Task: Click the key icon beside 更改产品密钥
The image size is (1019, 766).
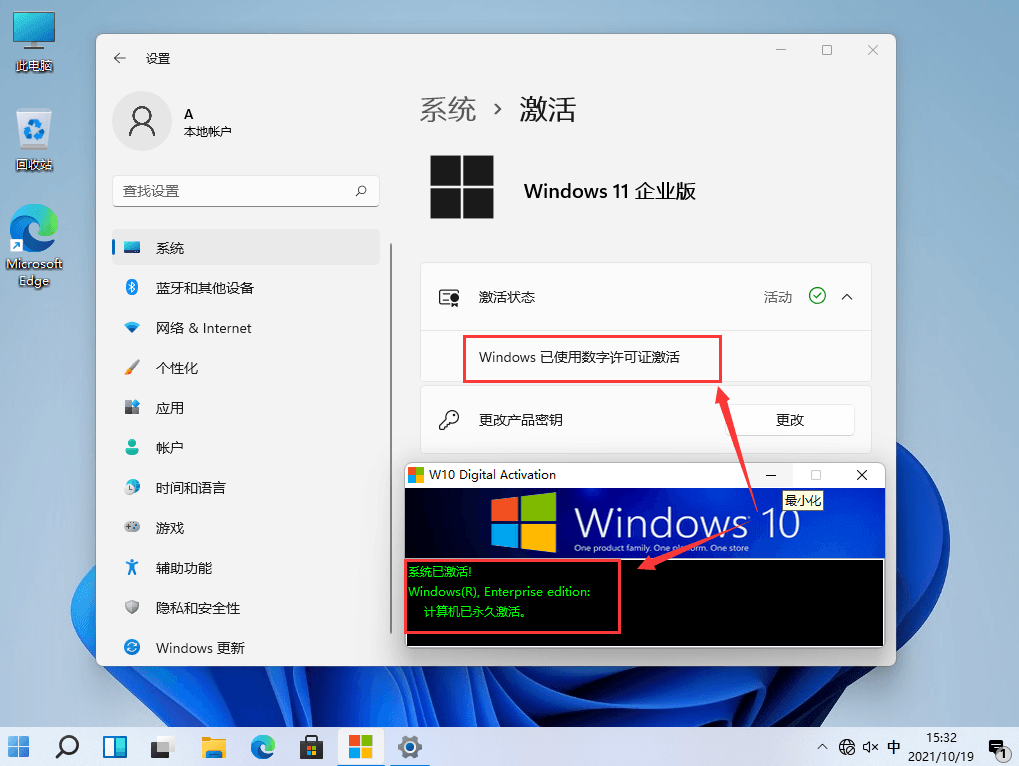Action: [449, 420]
